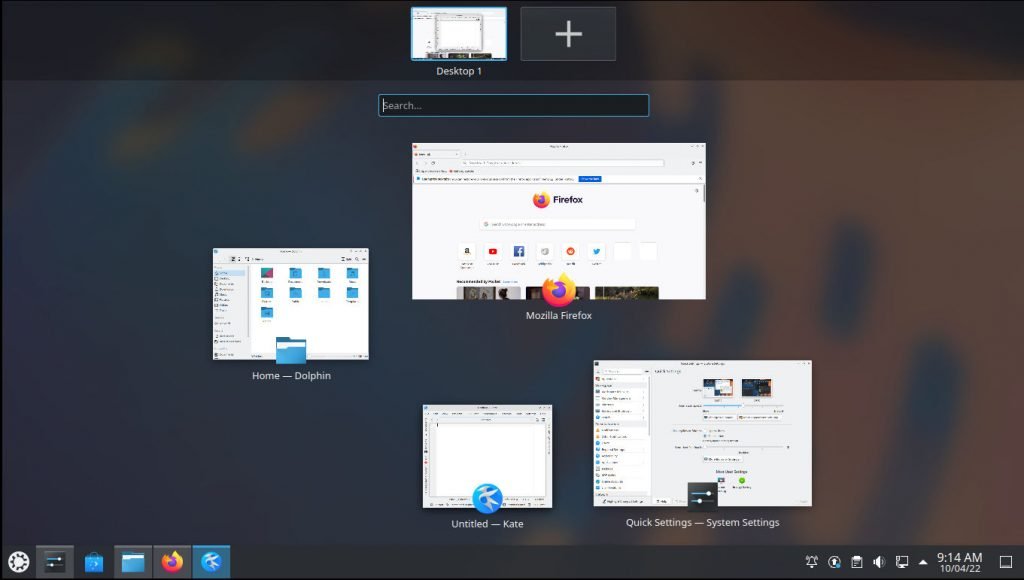The height and width of the screenshot is (580, 1024).
Task: Switch to Desktop 1 thumbnail
Action: pos(459,33)
